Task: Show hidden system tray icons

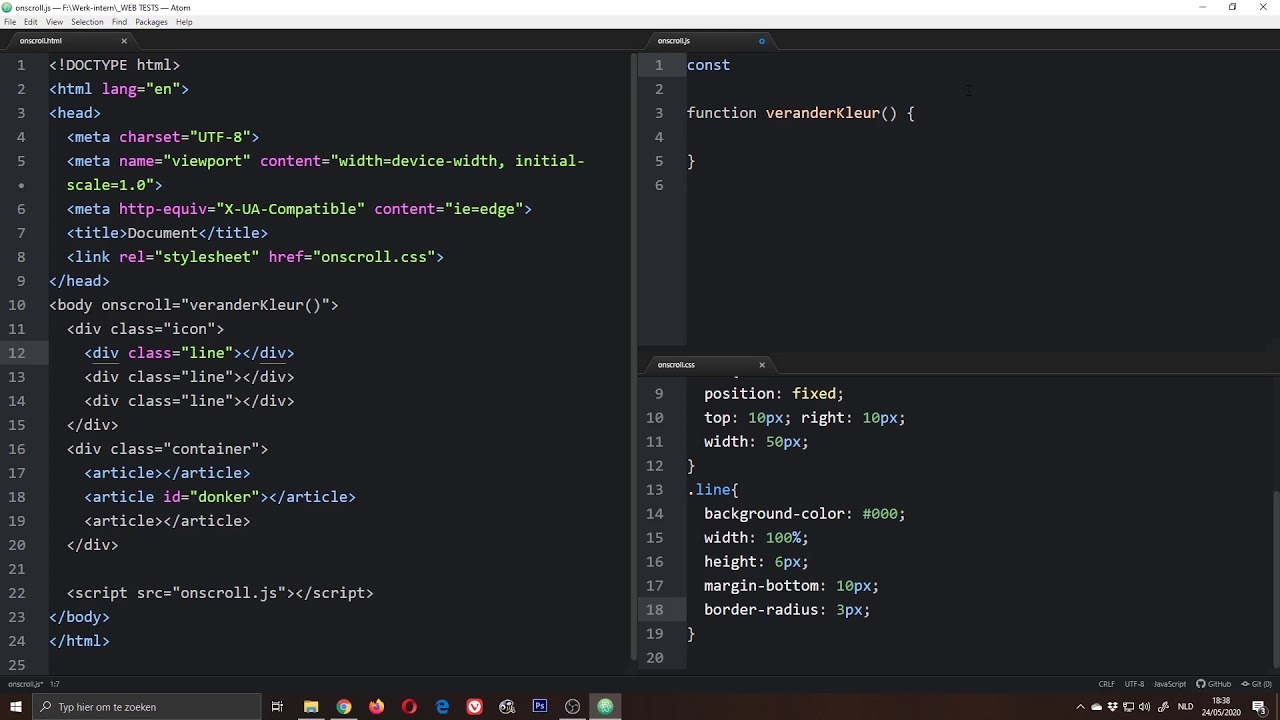Action: [x=1080, y=707]
